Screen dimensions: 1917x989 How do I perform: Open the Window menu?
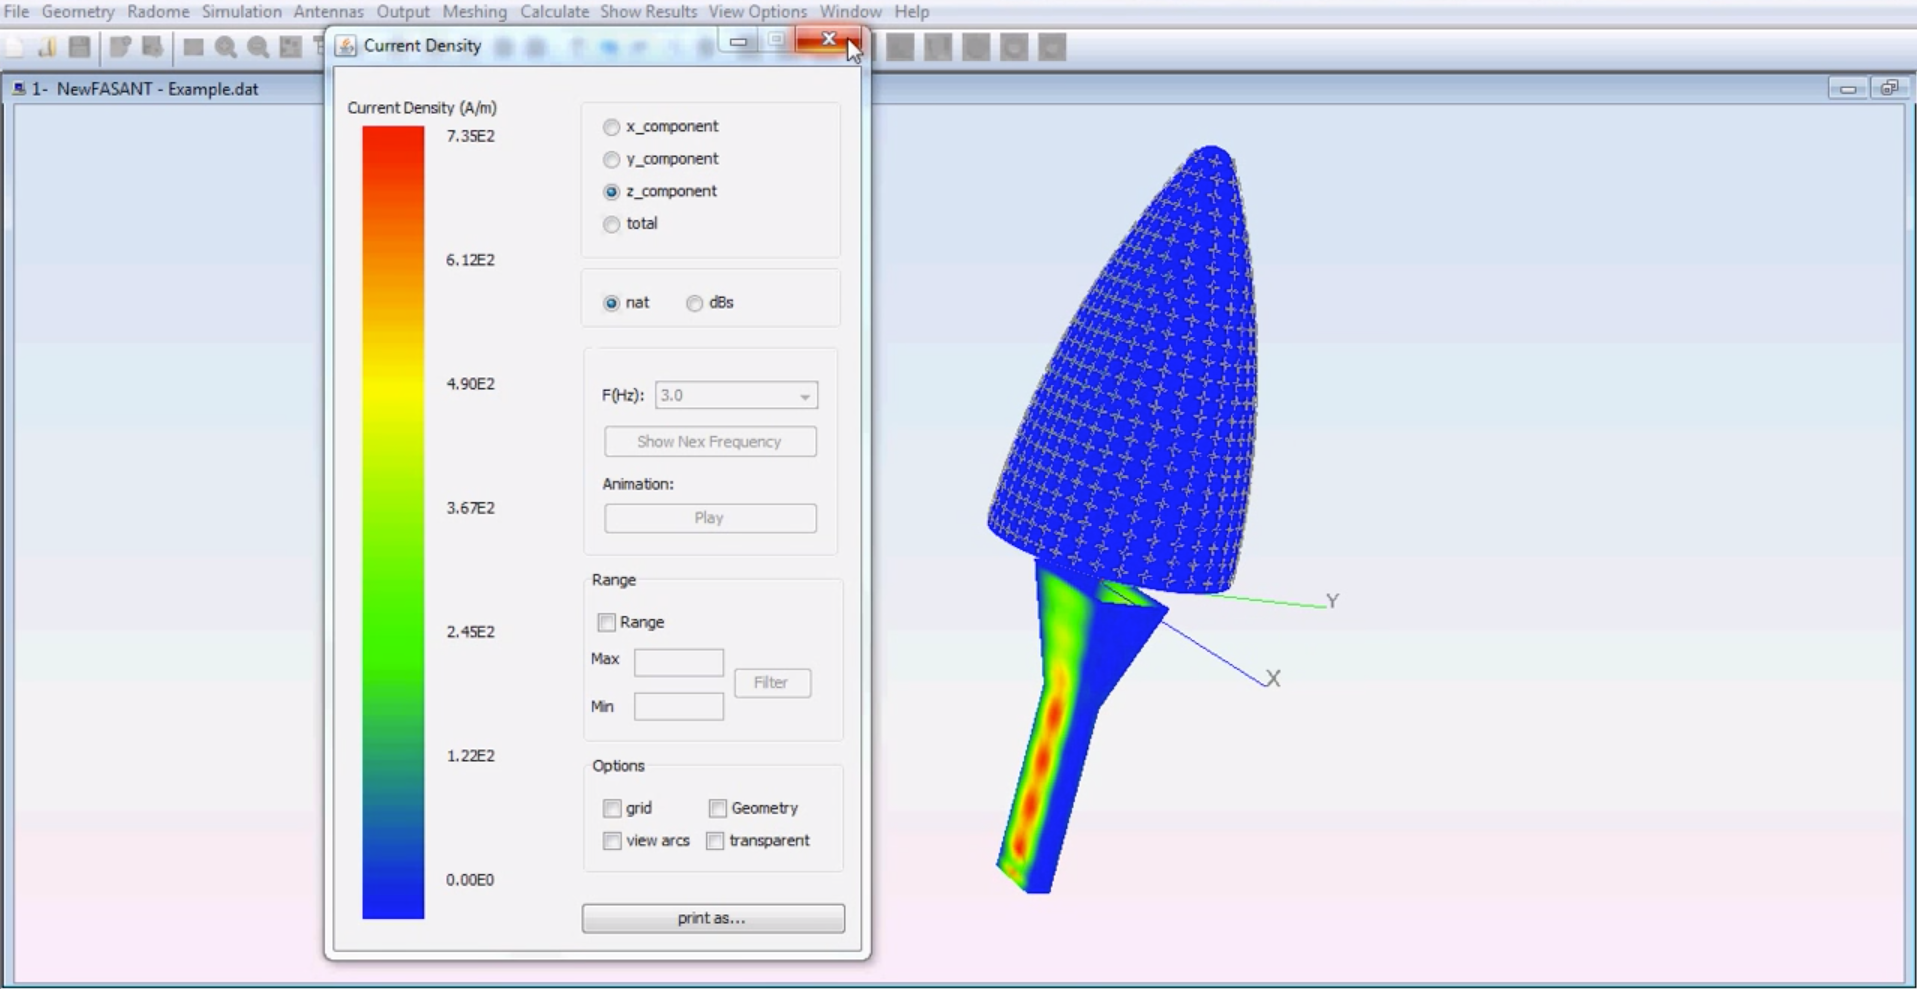click(x=851, y=11)
